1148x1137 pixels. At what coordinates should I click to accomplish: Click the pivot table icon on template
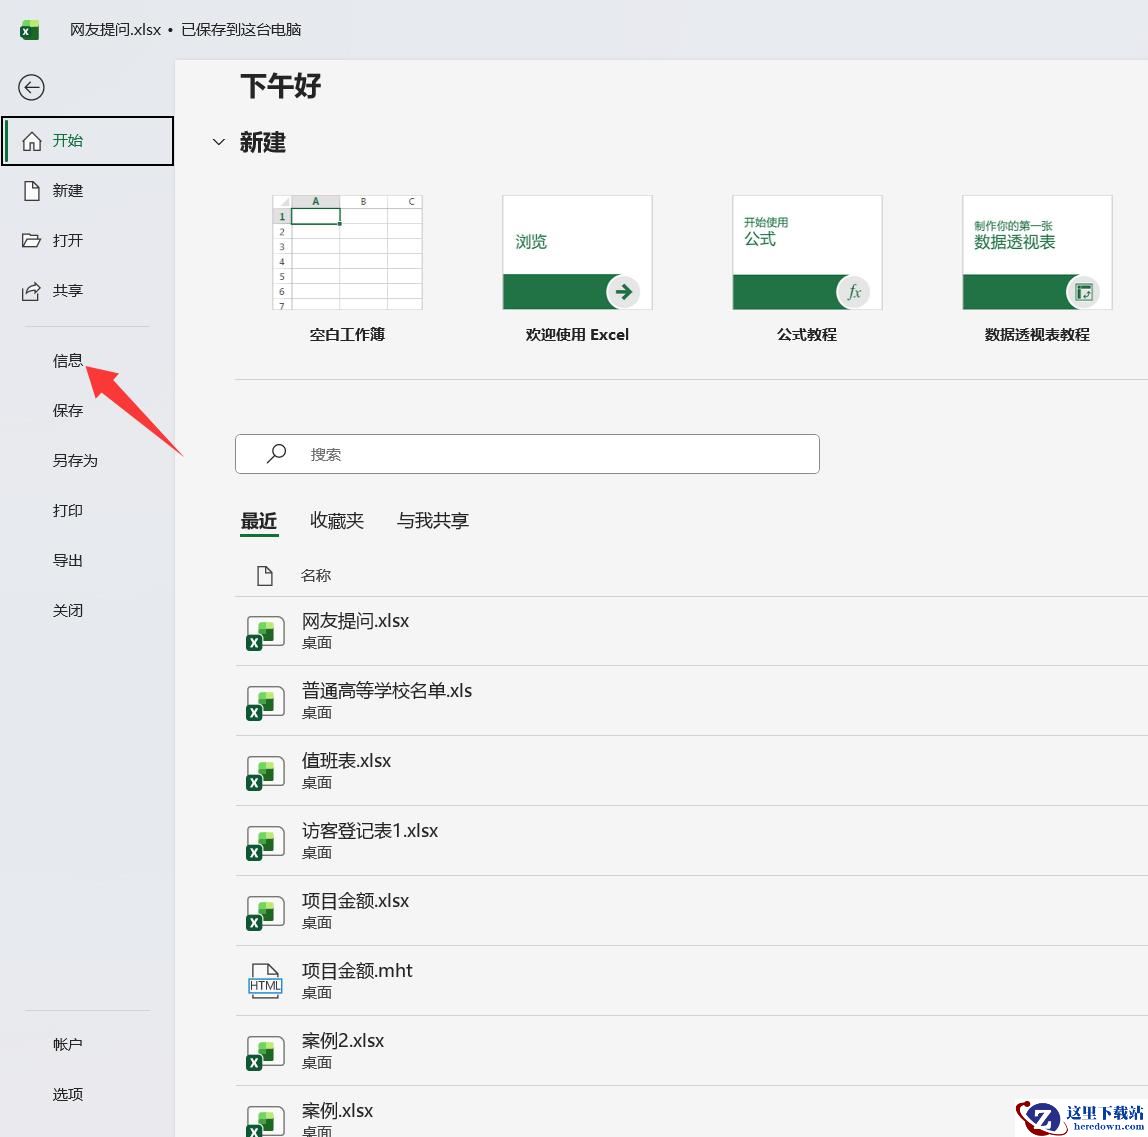[1084, 292]
